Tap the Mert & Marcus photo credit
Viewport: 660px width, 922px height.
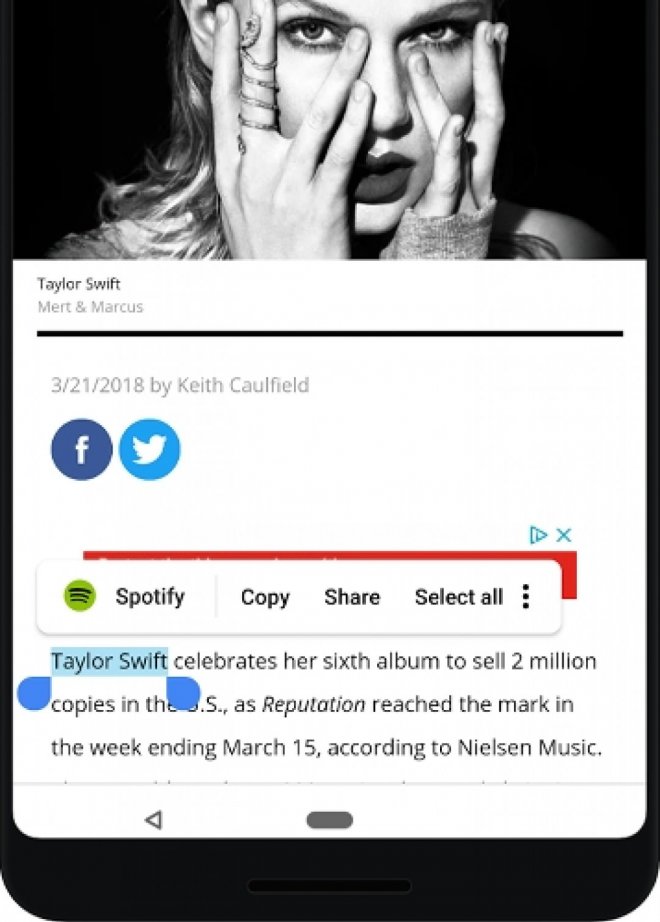(90, 307)
